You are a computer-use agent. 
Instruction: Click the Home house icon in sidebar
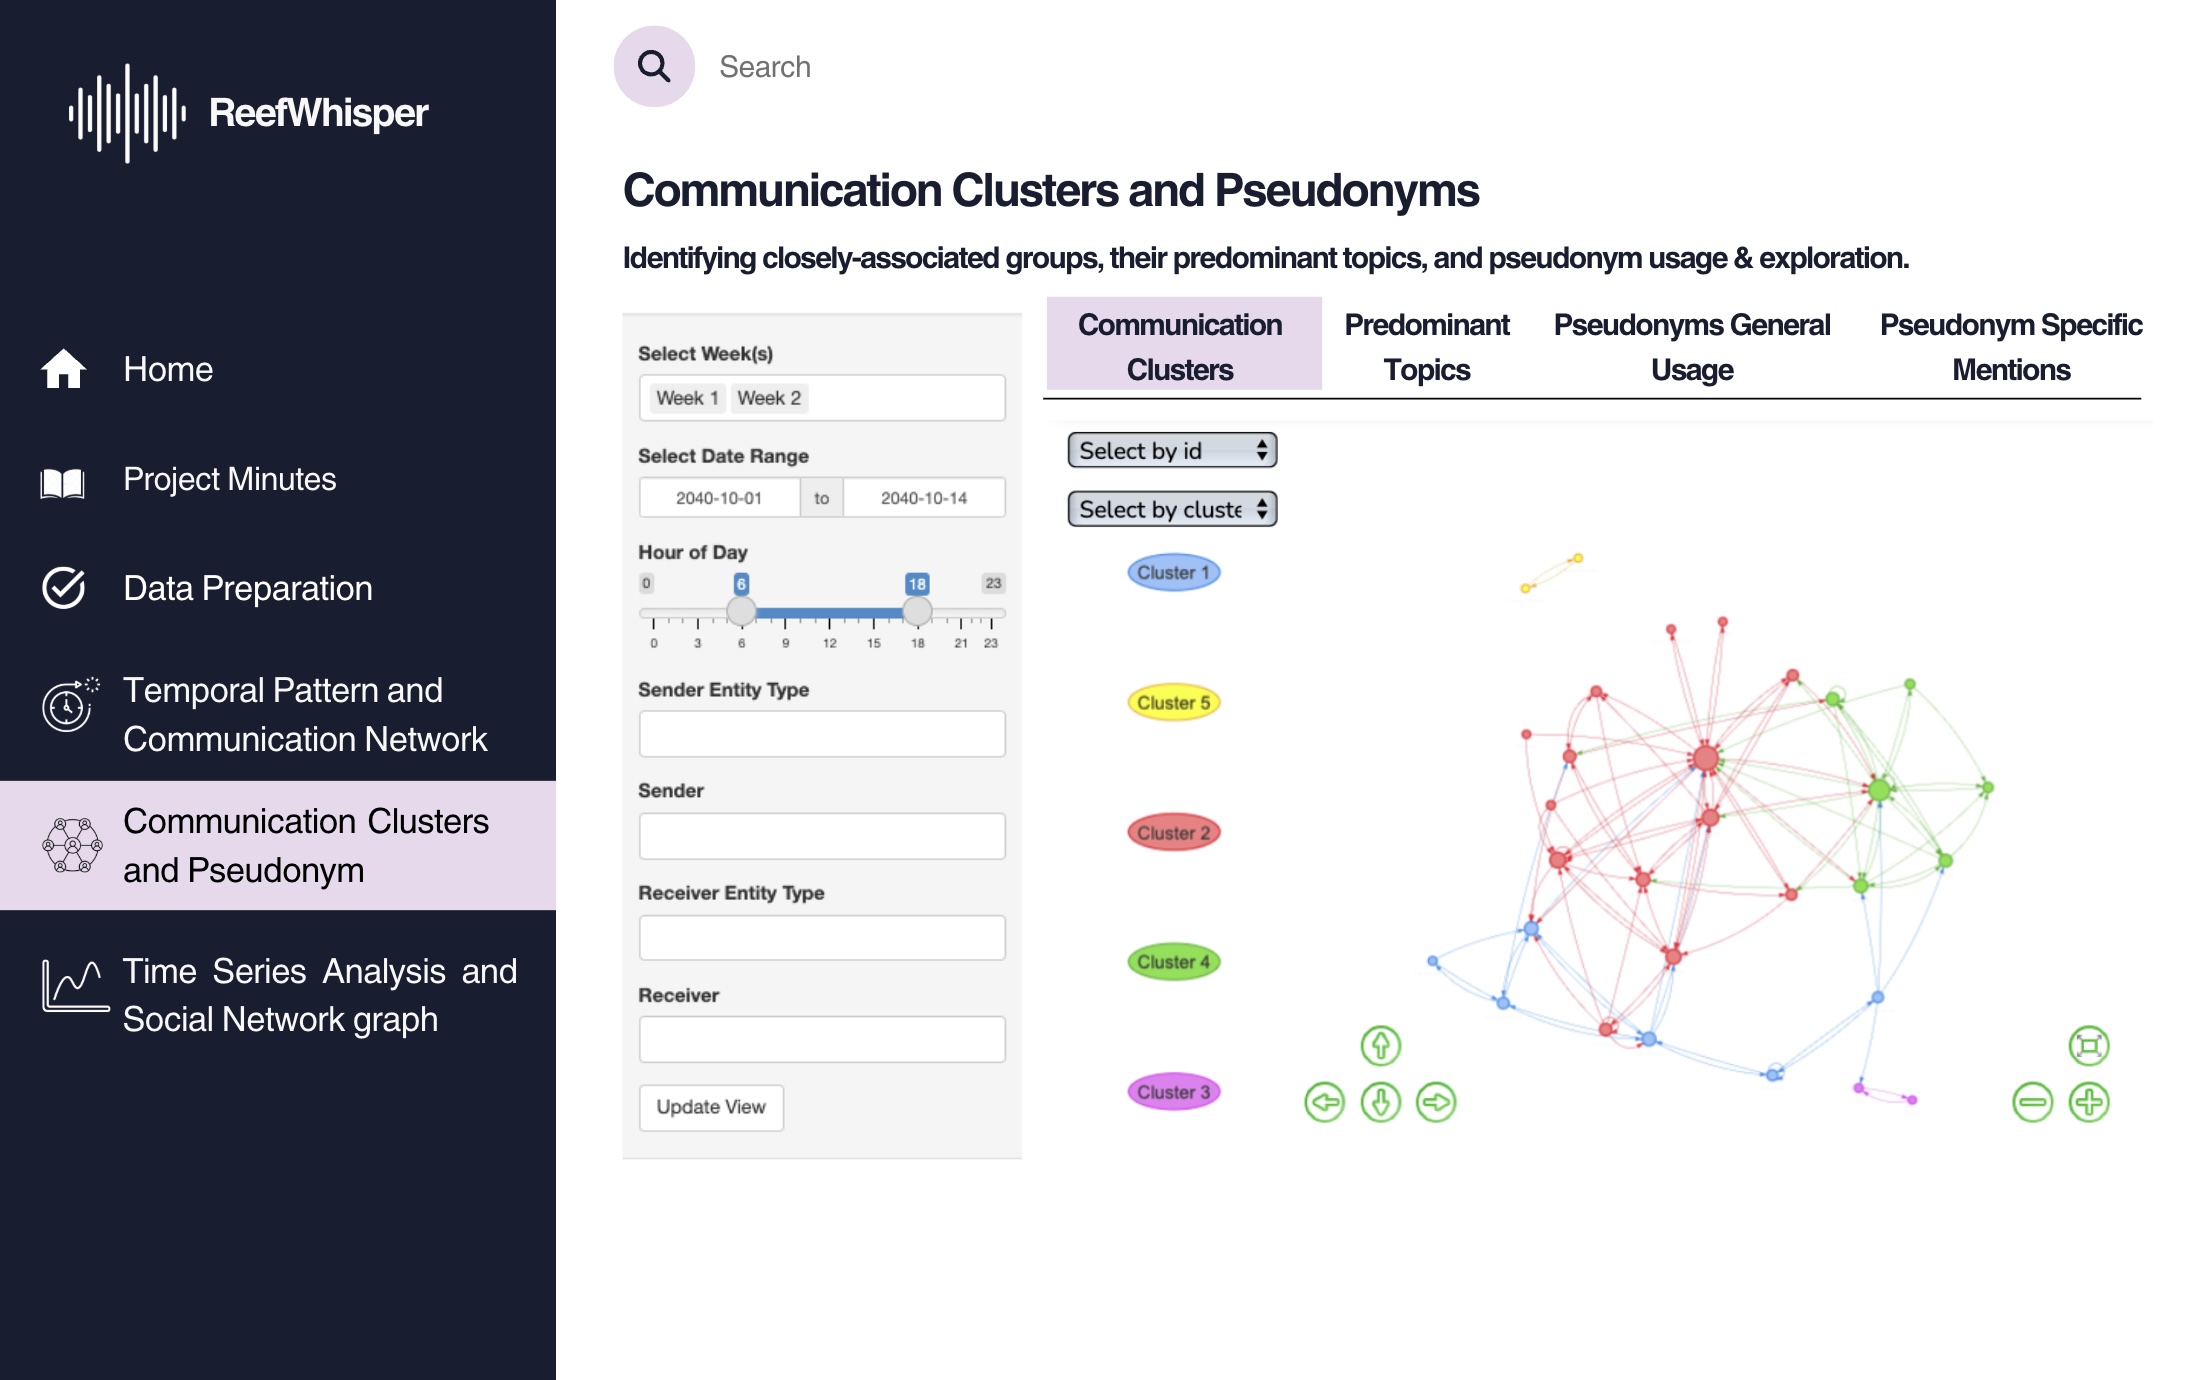click(63, 369)
